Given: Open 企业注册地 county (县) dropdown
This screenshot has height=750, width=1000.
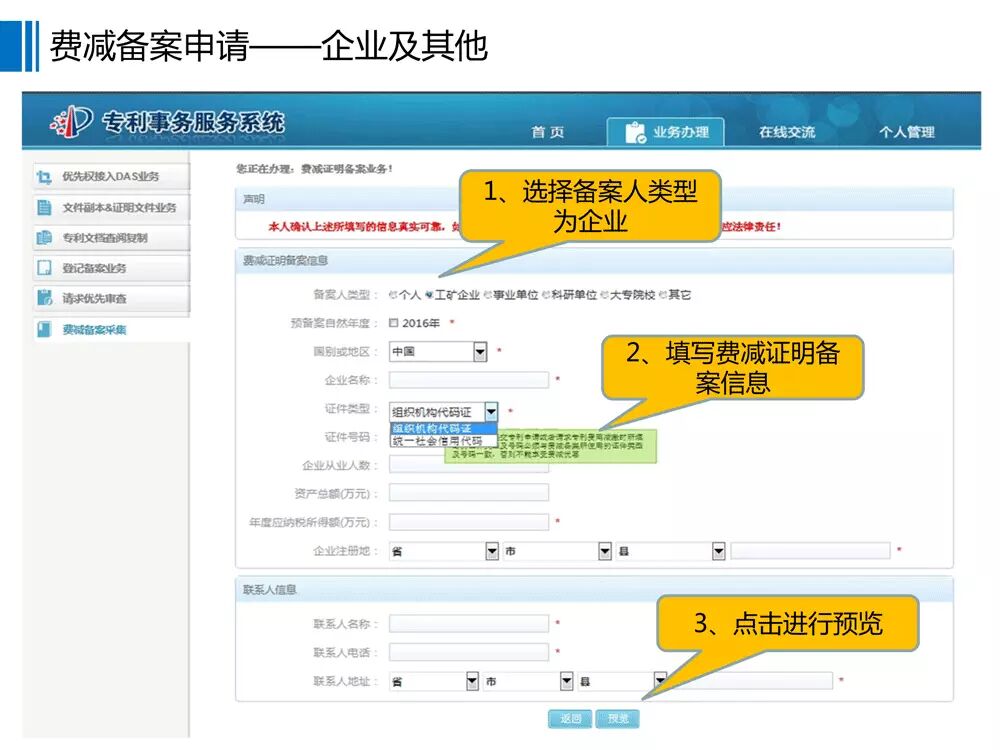Looking at the screenshot, I should pyautogui.click(x=671, y=551).
